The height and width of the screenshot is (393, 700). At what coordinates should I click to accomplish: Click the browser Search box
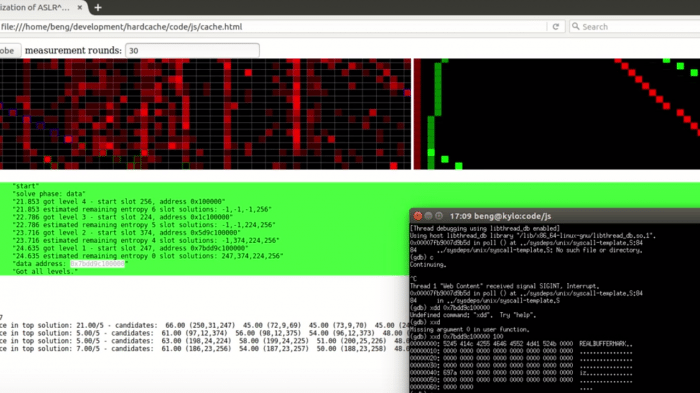pos(635,27)
